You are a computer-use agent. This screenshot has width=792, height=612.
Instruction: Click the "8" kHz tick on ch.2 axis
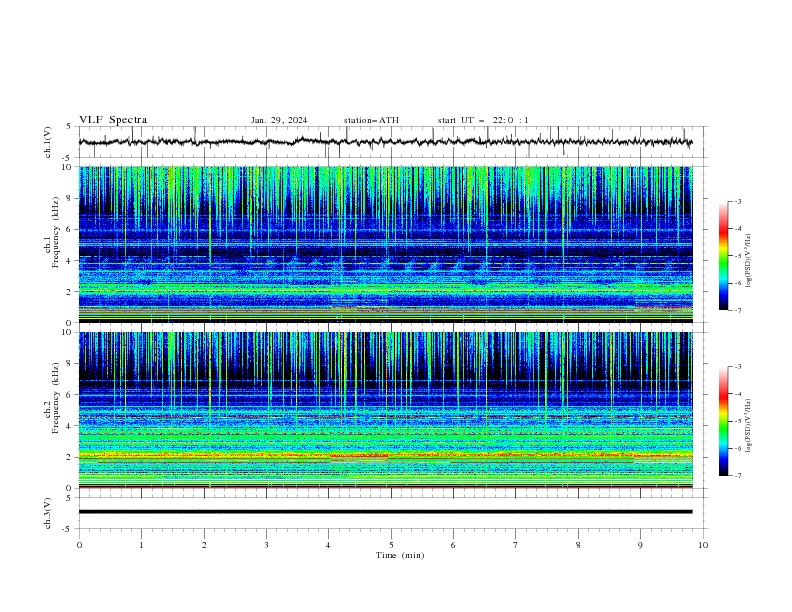coord(70,364)
